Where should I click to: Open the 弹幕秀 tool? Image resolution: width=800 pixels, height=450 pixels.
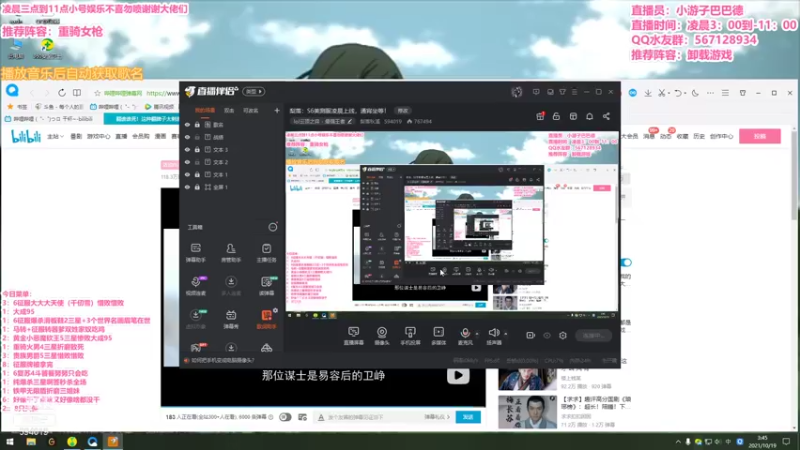(x=231, y=319)
